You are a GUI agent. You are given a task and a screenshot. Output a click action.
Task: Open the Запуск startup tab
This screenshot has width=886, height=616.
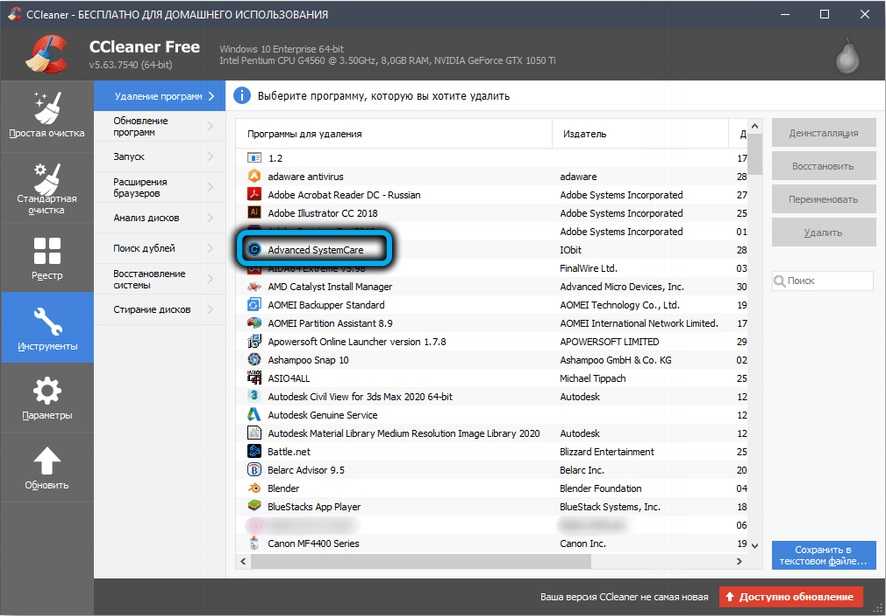[159, 157]
